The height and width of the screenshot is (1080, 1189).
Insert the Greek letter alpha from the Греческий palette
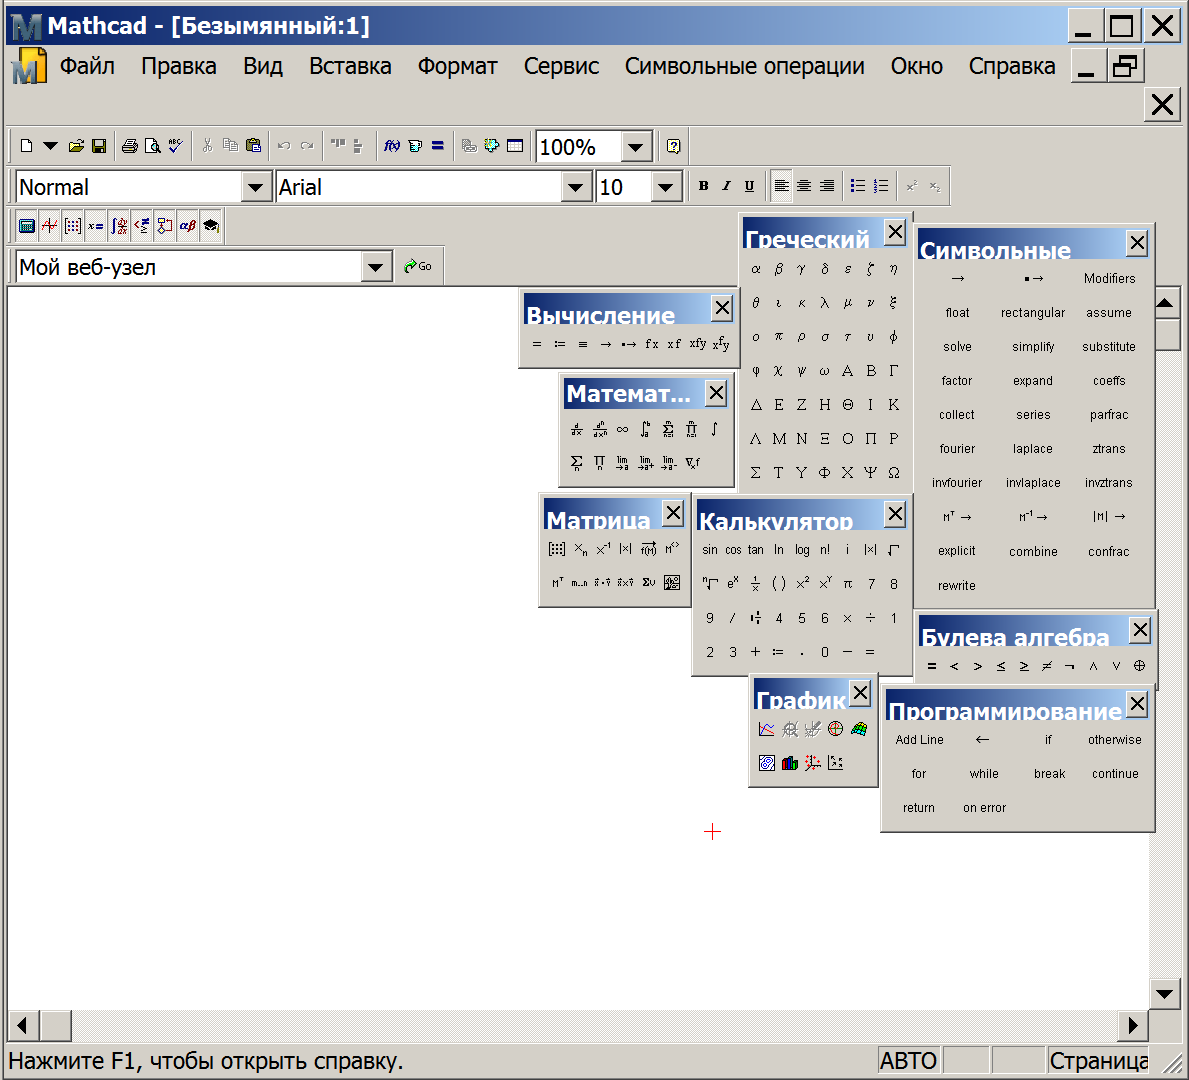[756, 268]
